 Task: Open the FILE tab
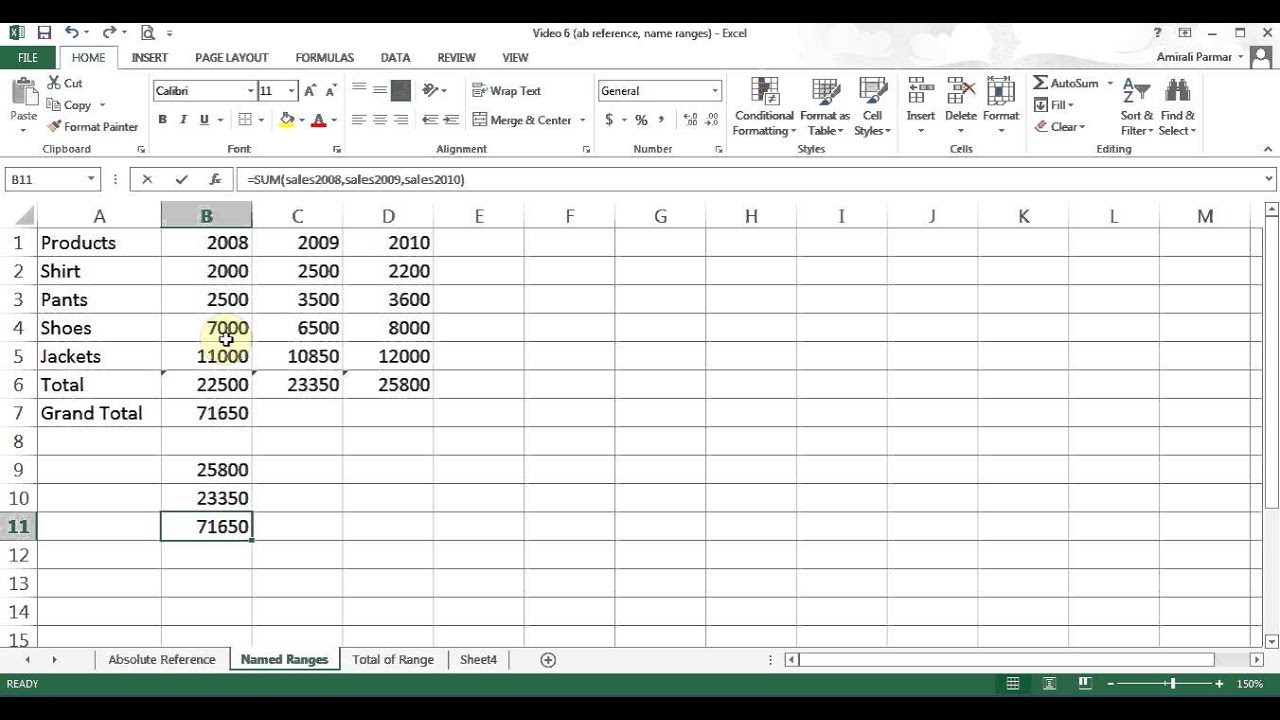(28, 58)
